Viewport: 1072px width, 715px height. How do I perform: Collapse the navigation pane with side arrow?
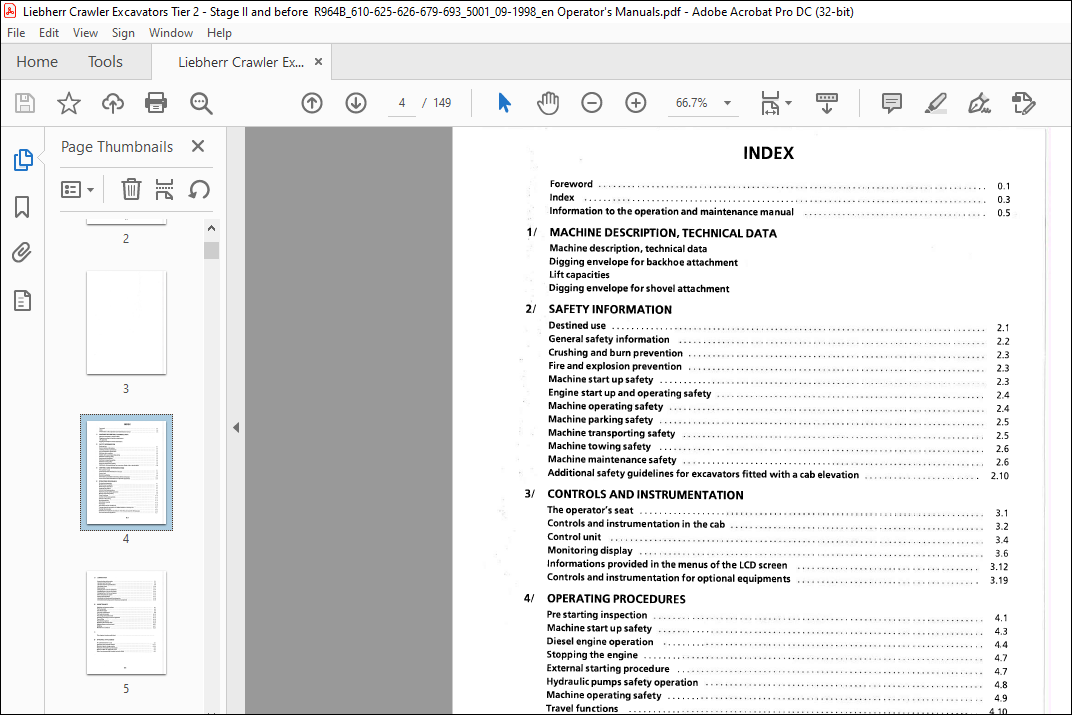coord(236,428)
